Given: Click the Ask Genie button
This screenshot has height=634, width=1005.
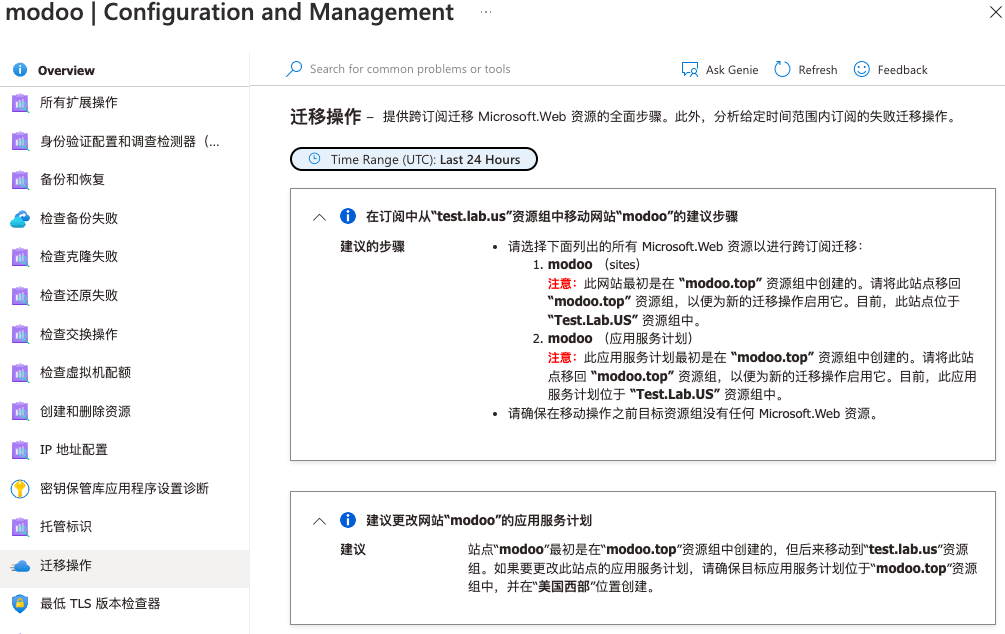Looking at the screenshot, I should pyautogui.click(x=720, y=69).
